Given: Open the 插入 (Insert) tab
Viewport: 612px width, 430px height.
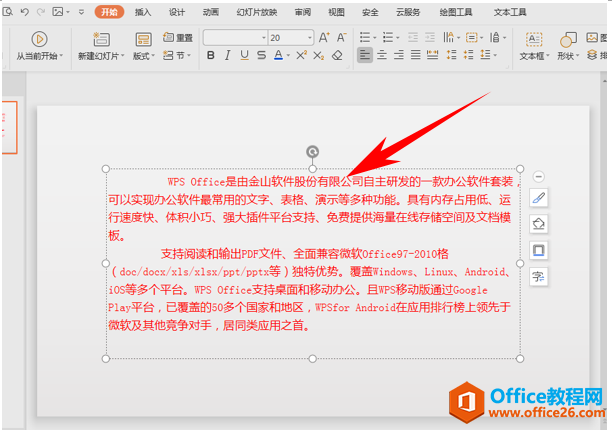Looking at the screenshot, I should pos(143,12).
